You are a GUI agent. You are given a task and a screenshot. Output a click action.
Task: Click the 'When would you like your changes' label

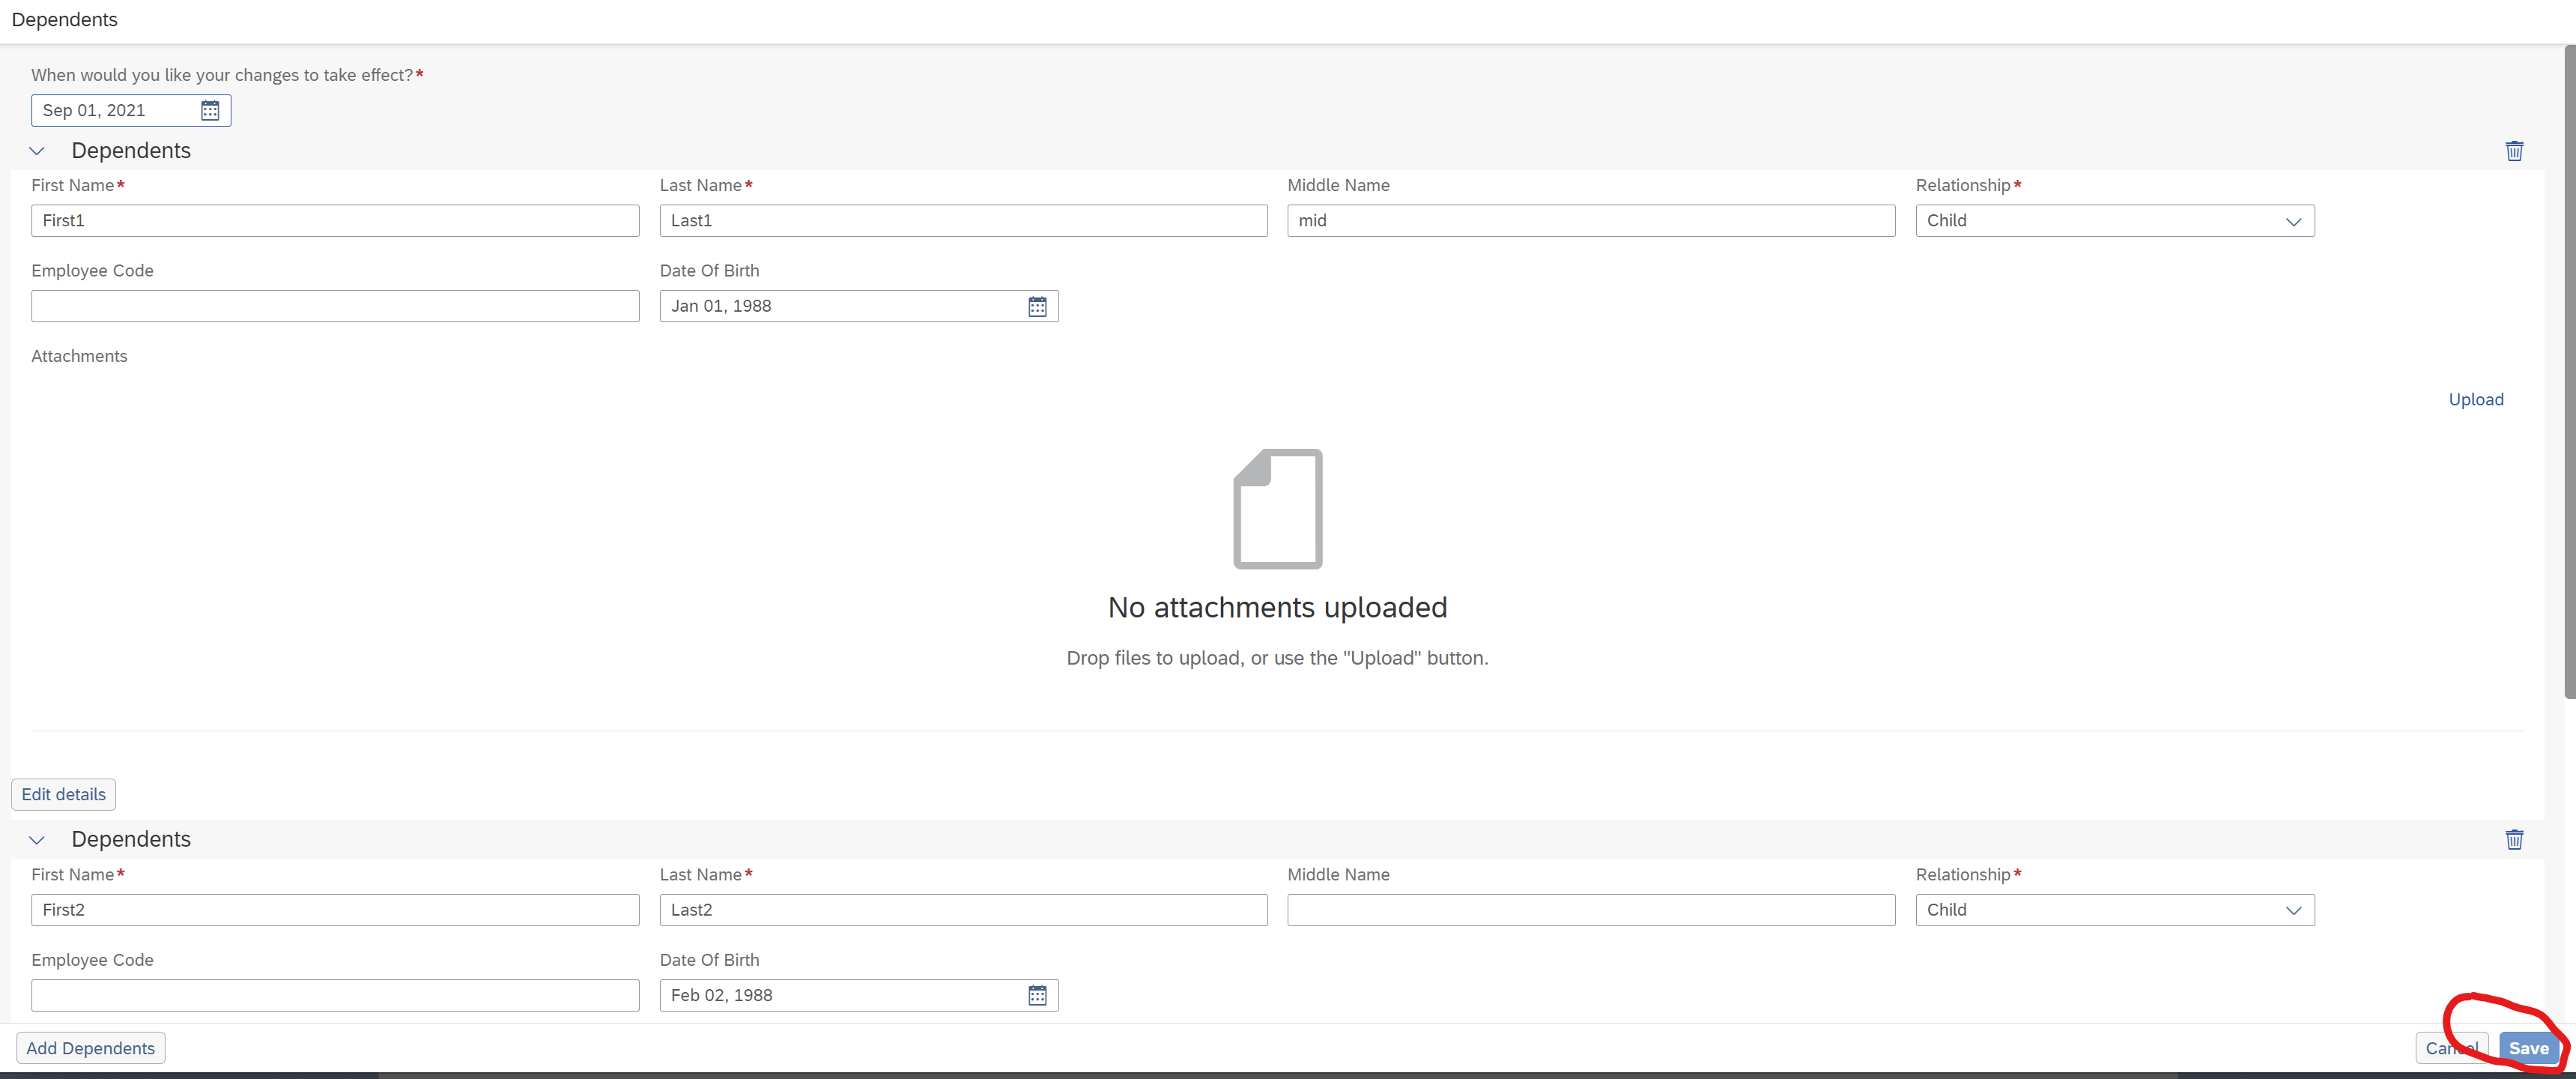click(222, 75)
